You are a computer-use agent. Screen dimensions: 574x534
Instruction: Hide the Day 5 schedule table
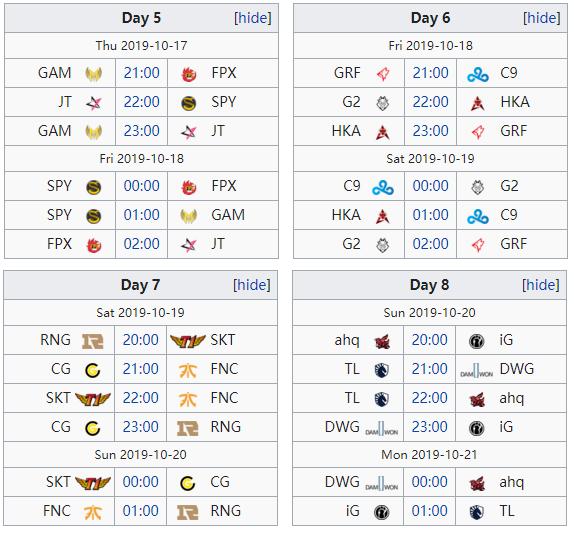click(253, 18)
